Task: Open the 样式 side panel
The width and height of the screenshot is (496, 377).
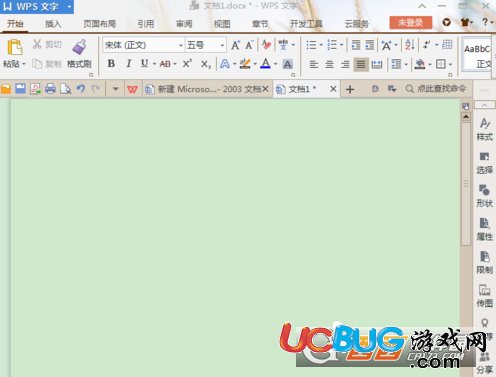Action: point(484,129)
